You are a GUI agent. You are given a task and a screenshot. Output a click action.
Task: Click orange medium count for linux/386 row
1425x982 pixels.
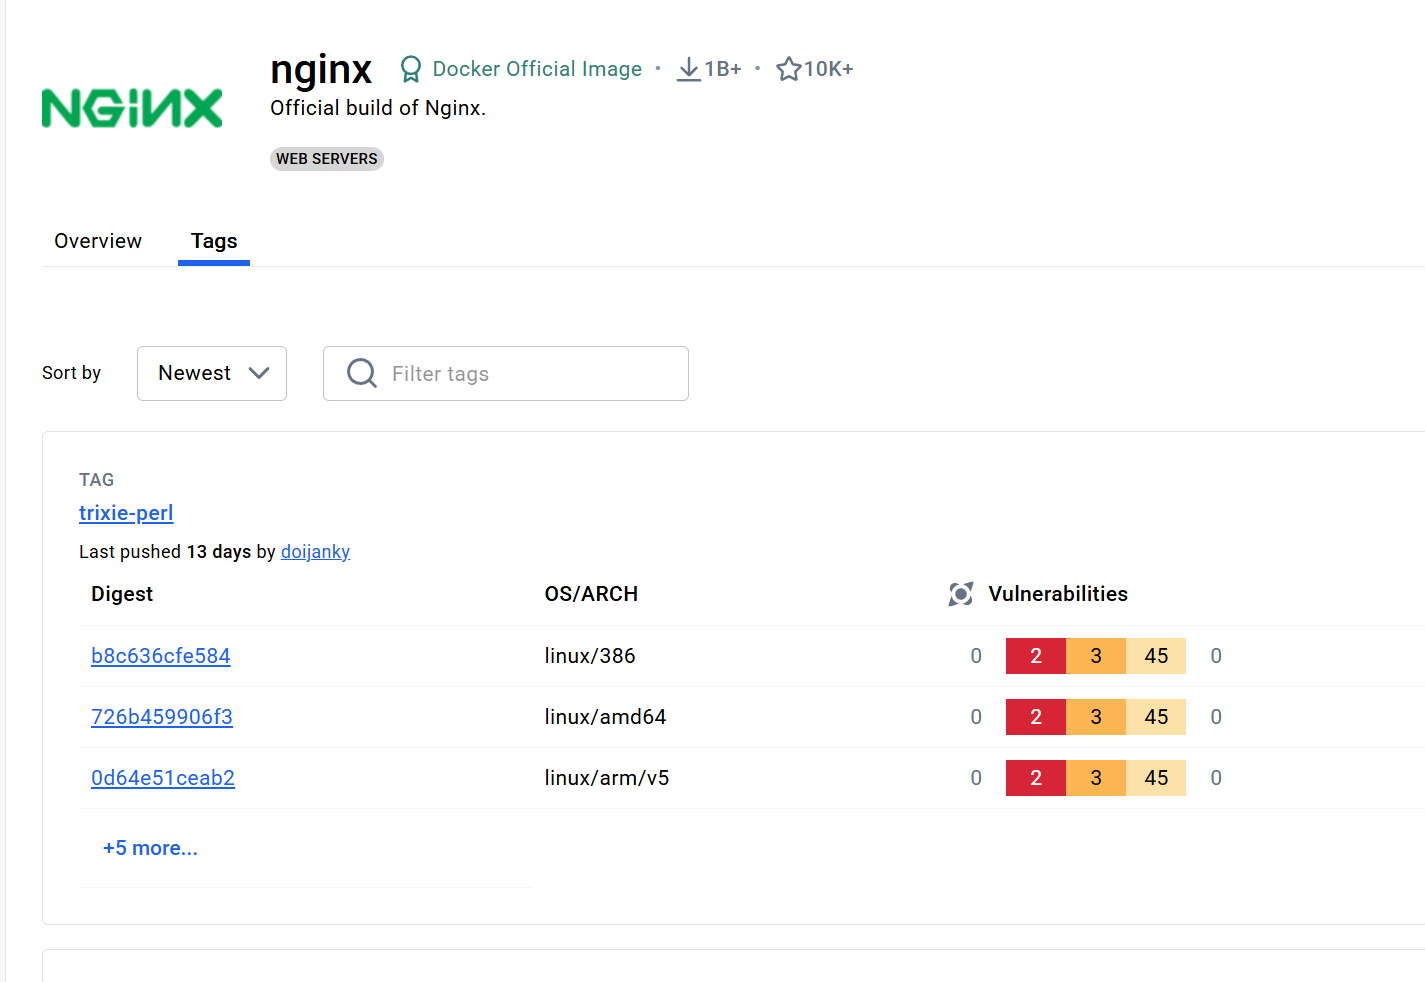[1096, 656]
